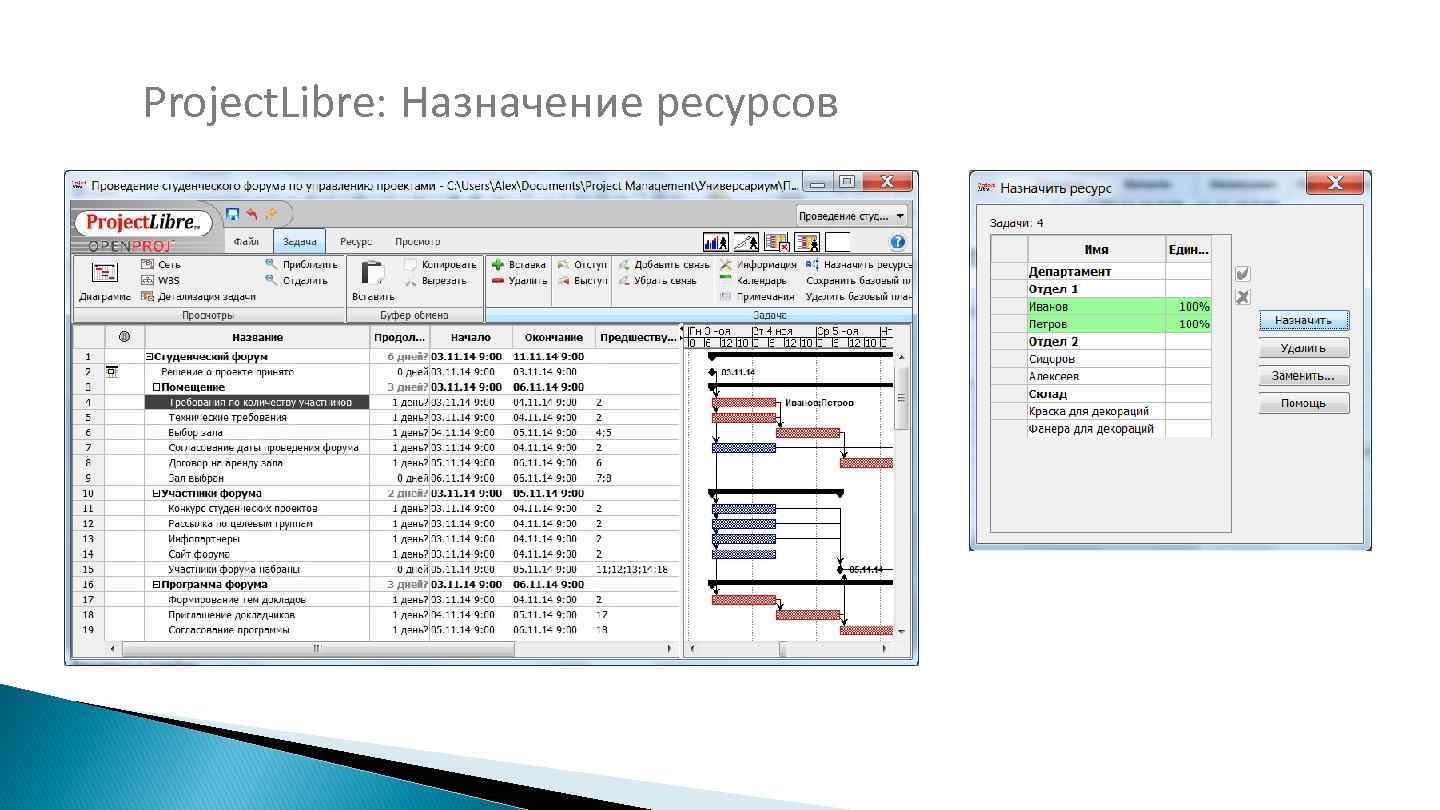Click the blank field beside the view icons
1440x810 pixels.
point(838,242)
